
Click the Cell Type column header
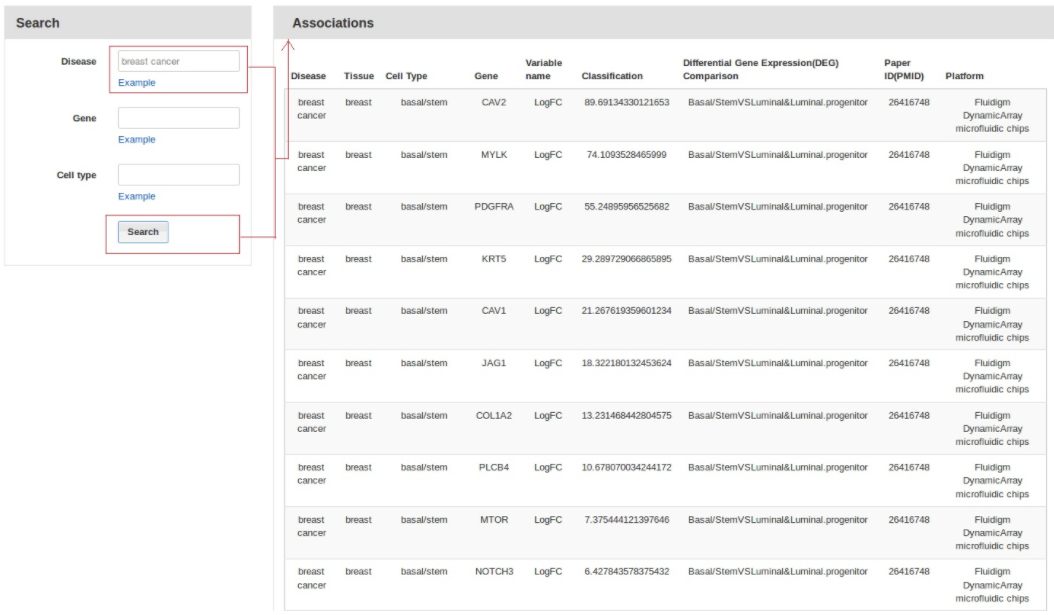407,76
